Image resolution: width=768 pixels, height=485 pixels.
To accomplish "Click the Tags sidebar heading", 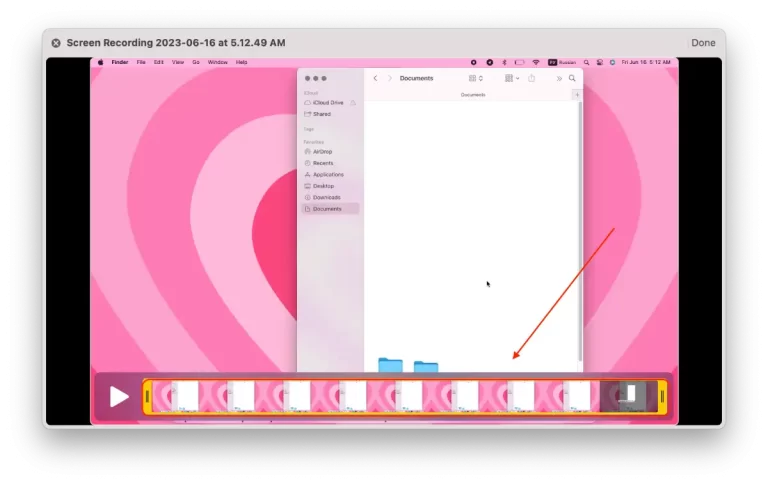I will [x=309, y=129].
